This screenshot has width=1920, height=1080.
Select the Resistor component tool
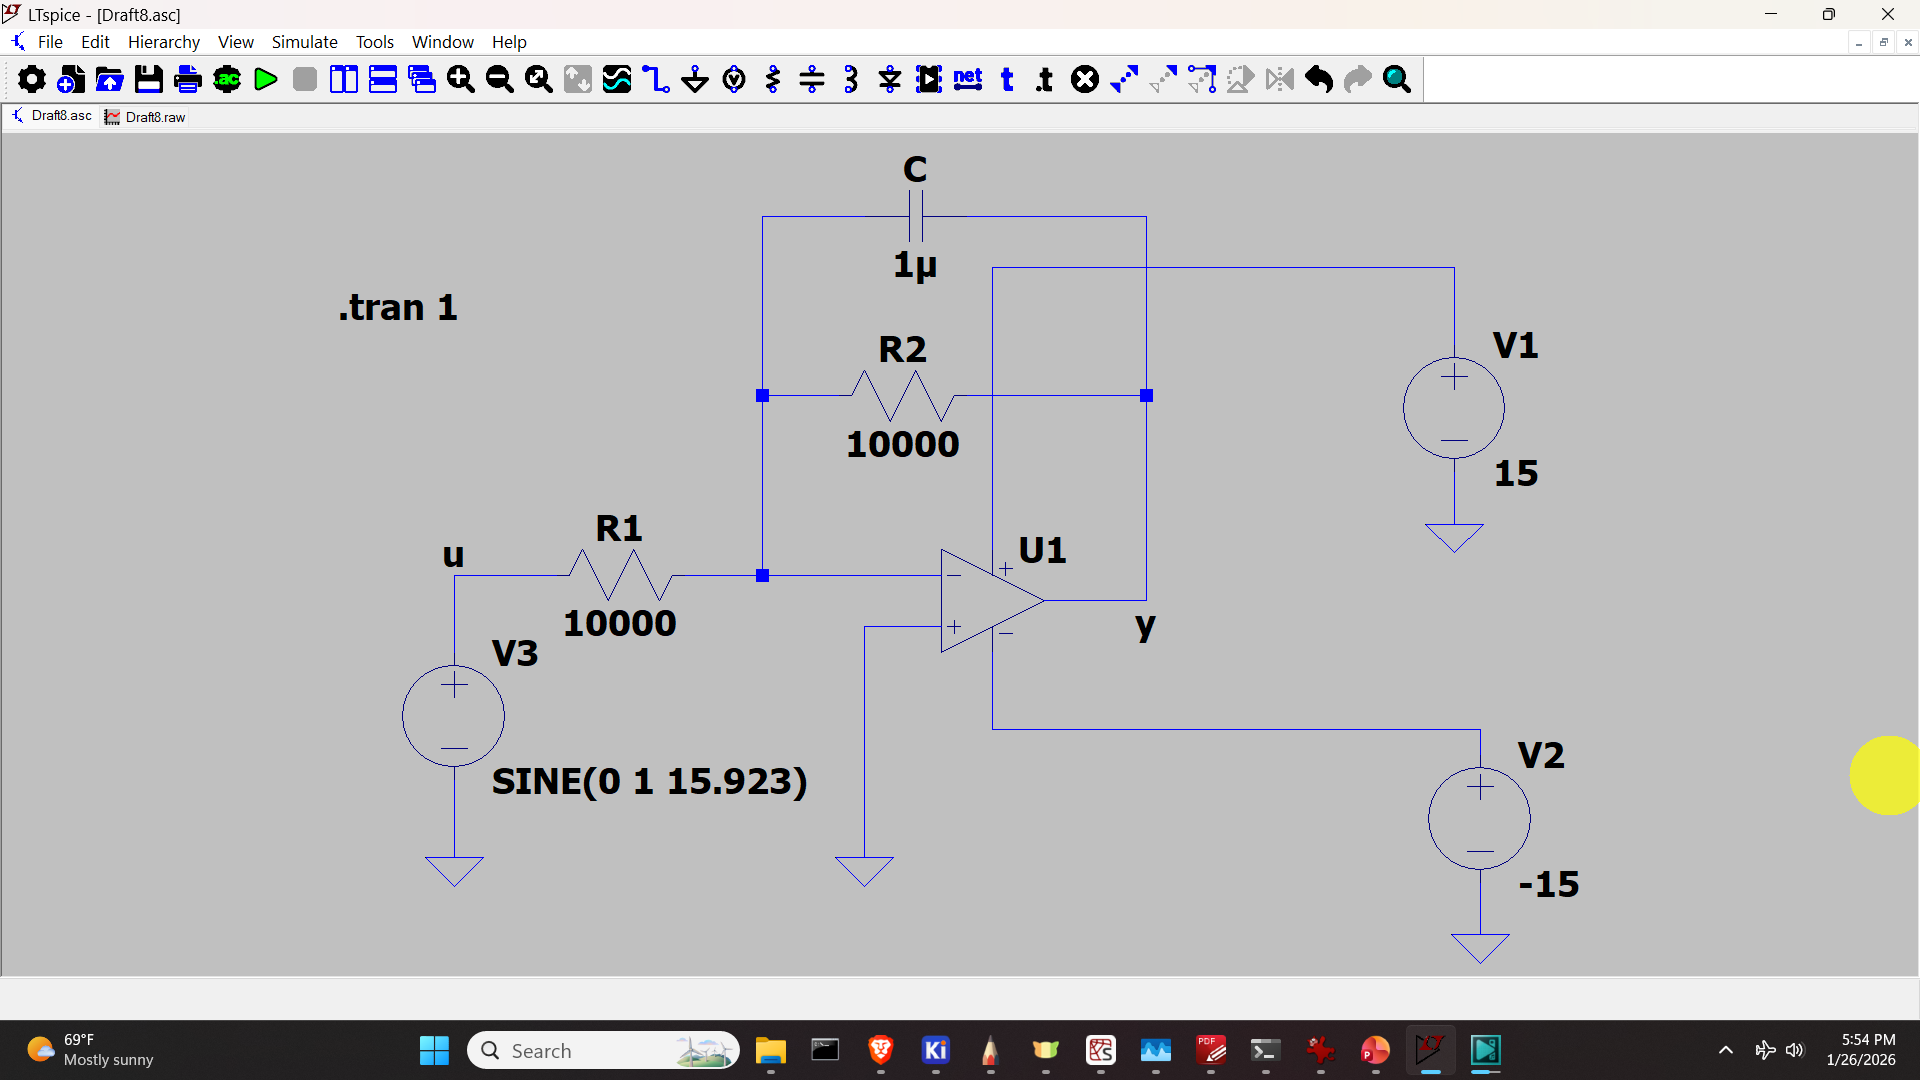[x=773, y=79]
